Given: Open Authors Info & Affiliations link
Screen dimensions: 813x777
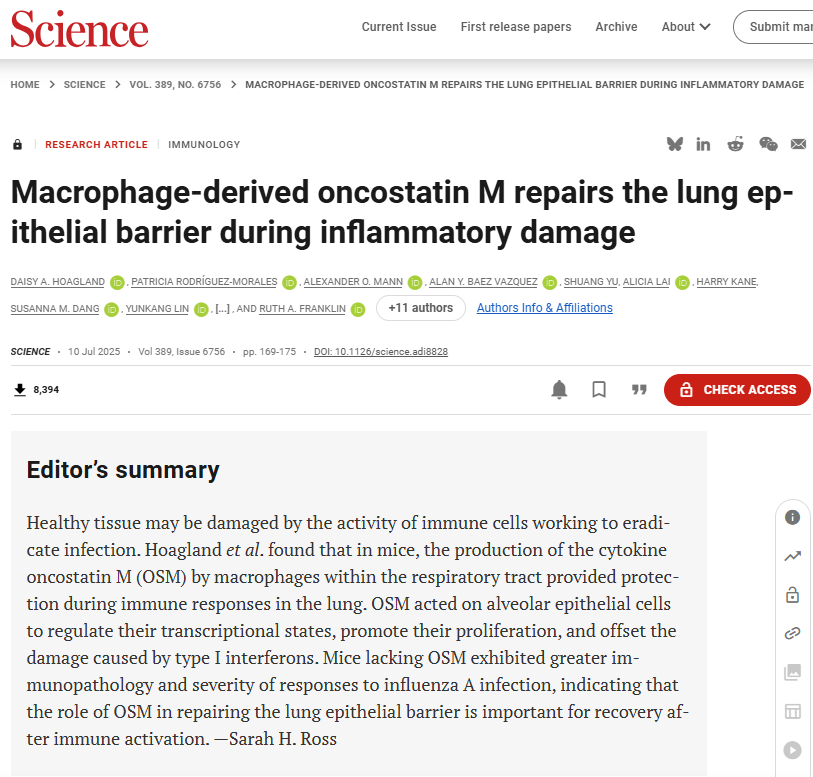Looking at the screenshot, I should (544, 308).
